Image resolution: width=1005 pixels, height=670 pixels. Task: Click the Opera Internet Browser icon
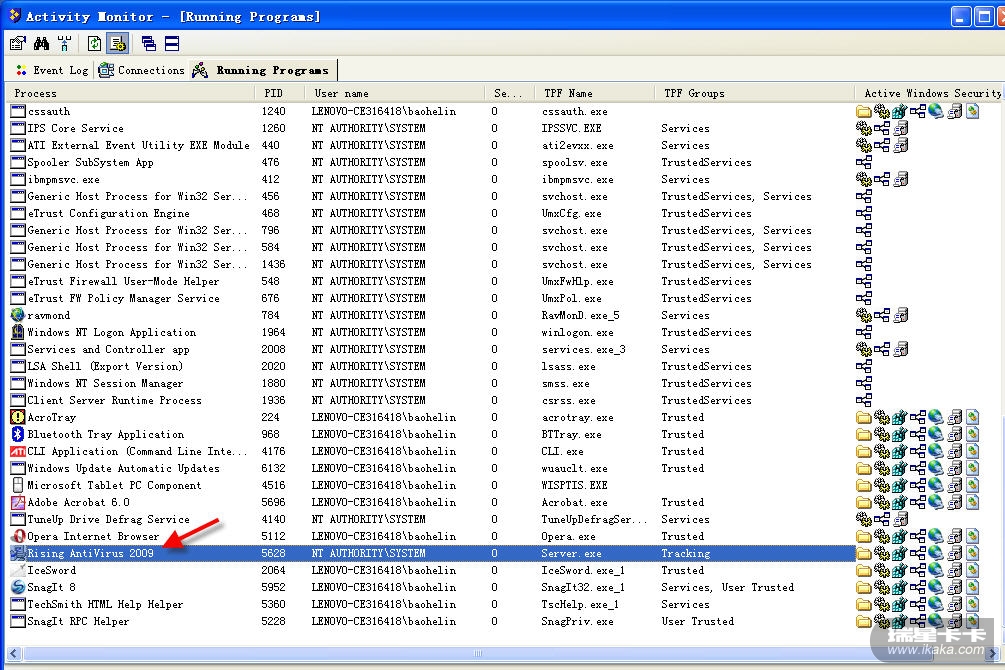[x=18, y=536]
